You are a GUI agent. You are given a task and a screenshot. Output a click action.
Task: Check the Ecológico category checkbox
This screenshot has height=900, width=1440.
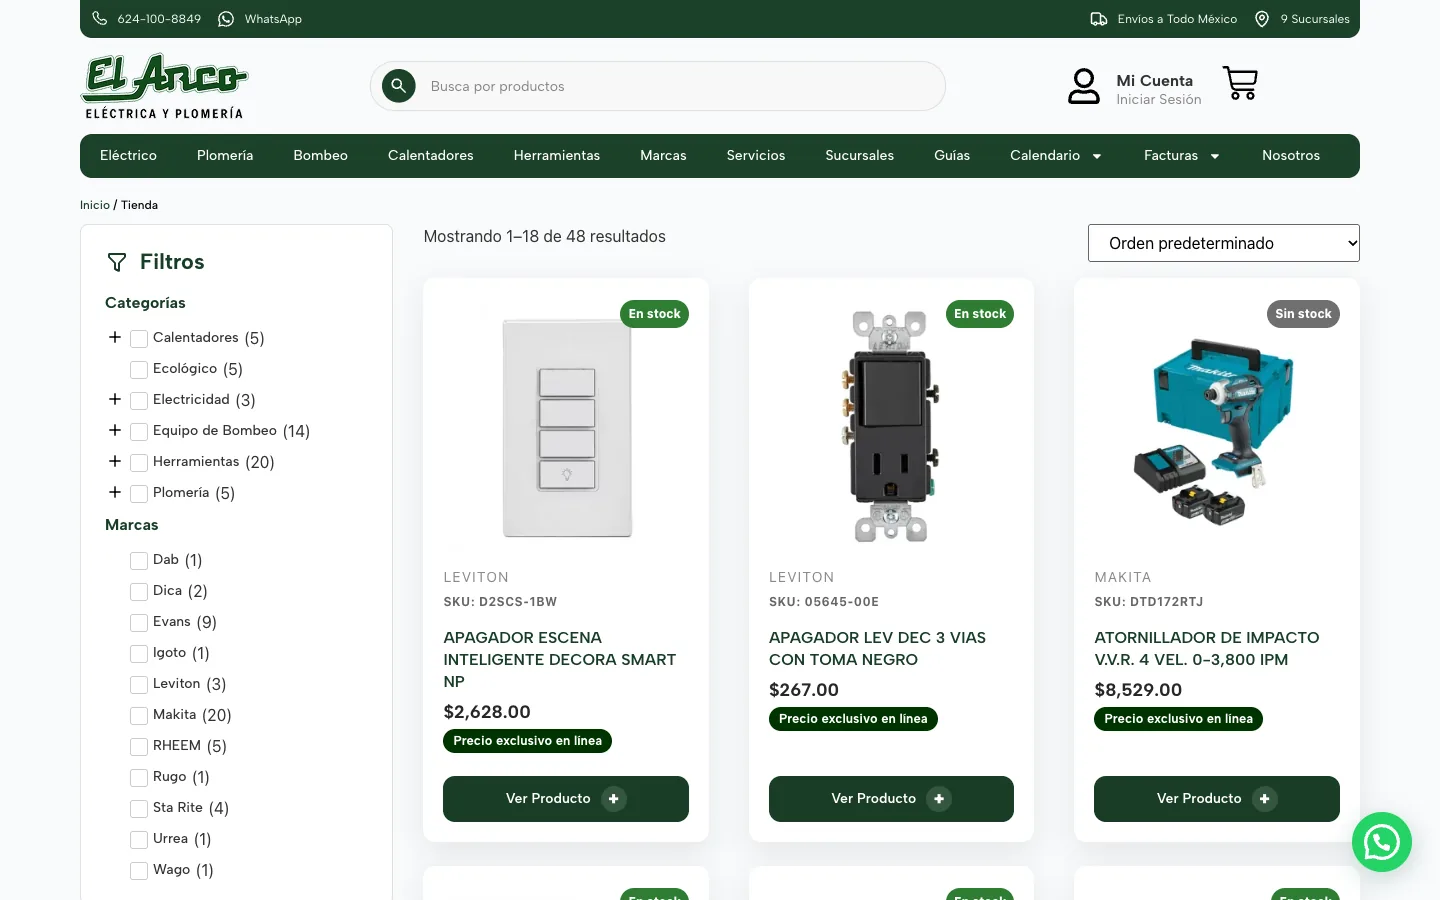click(139, 370)
